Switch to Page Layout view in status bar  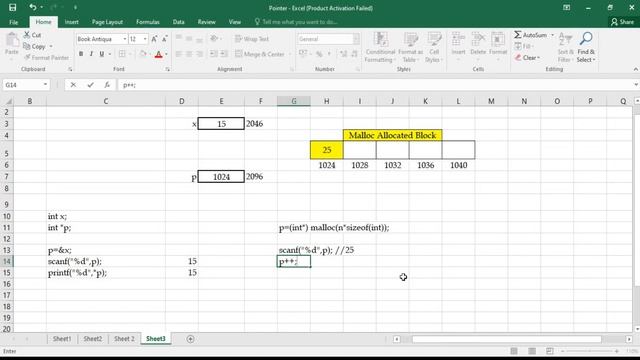coord(532,351)
